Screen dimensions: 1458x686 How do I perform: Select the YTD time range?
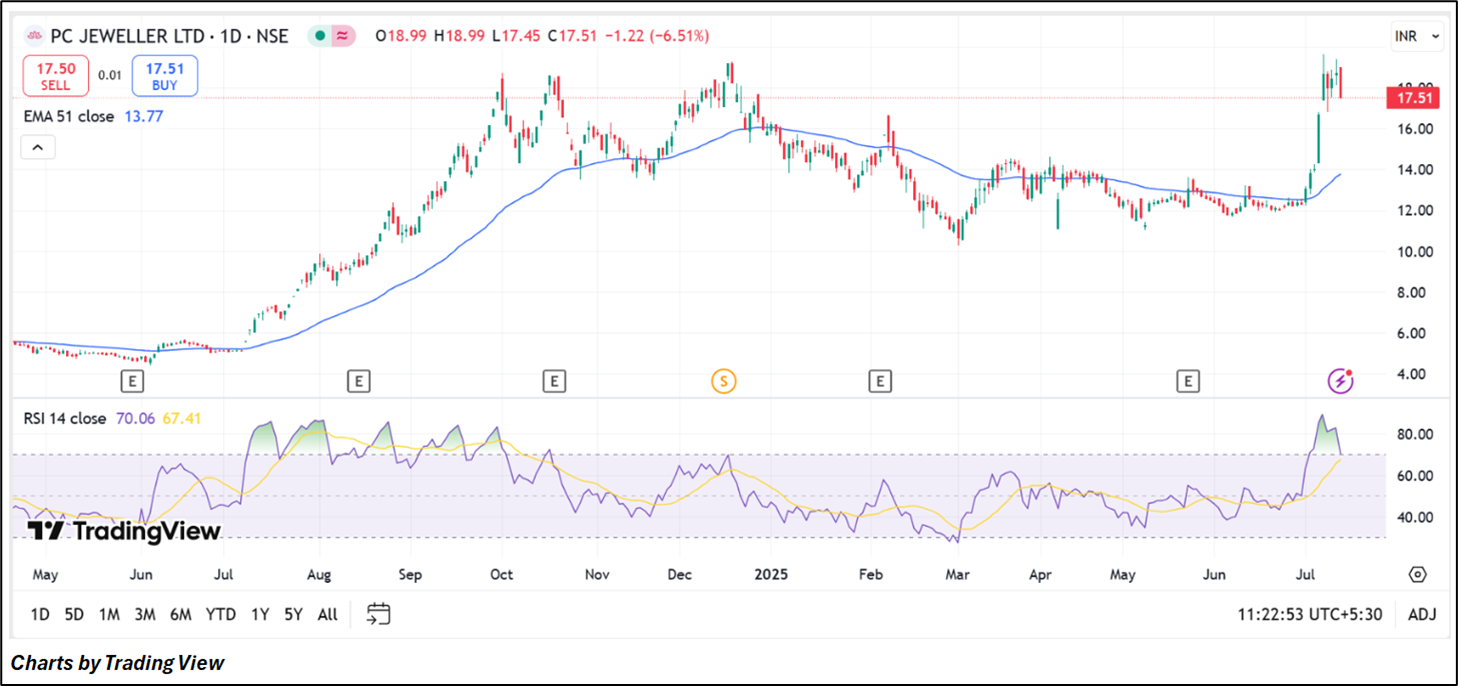pos(220,614)
